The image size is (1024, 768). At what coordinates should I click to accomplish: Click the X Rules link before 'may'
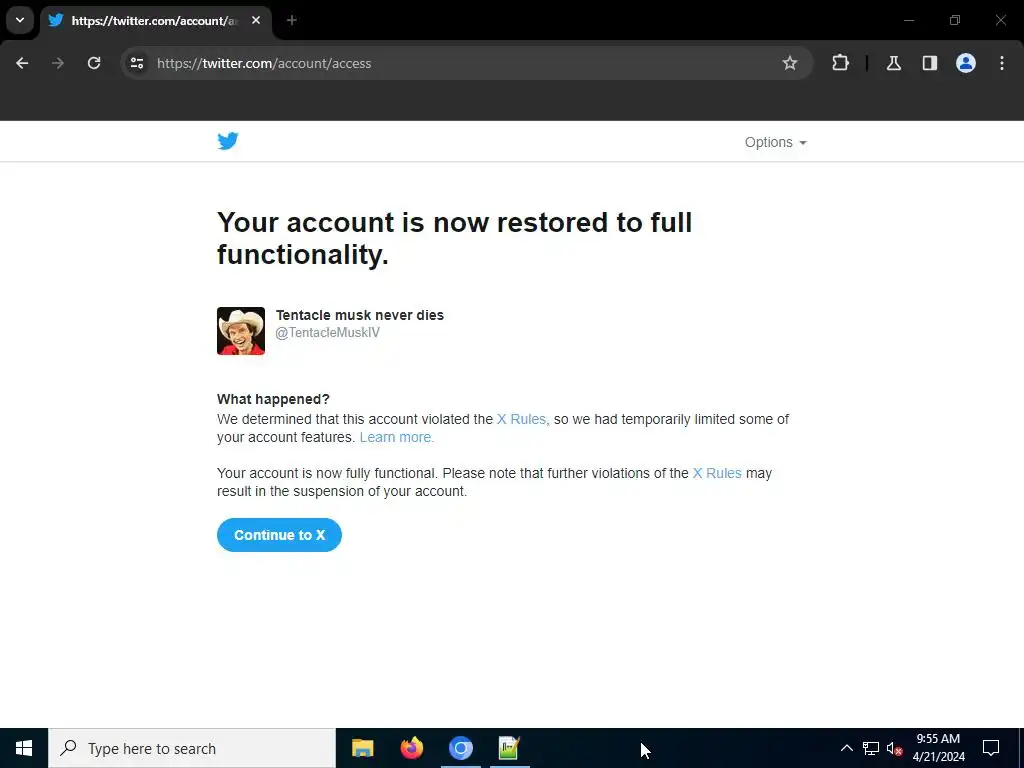(717, 473)
